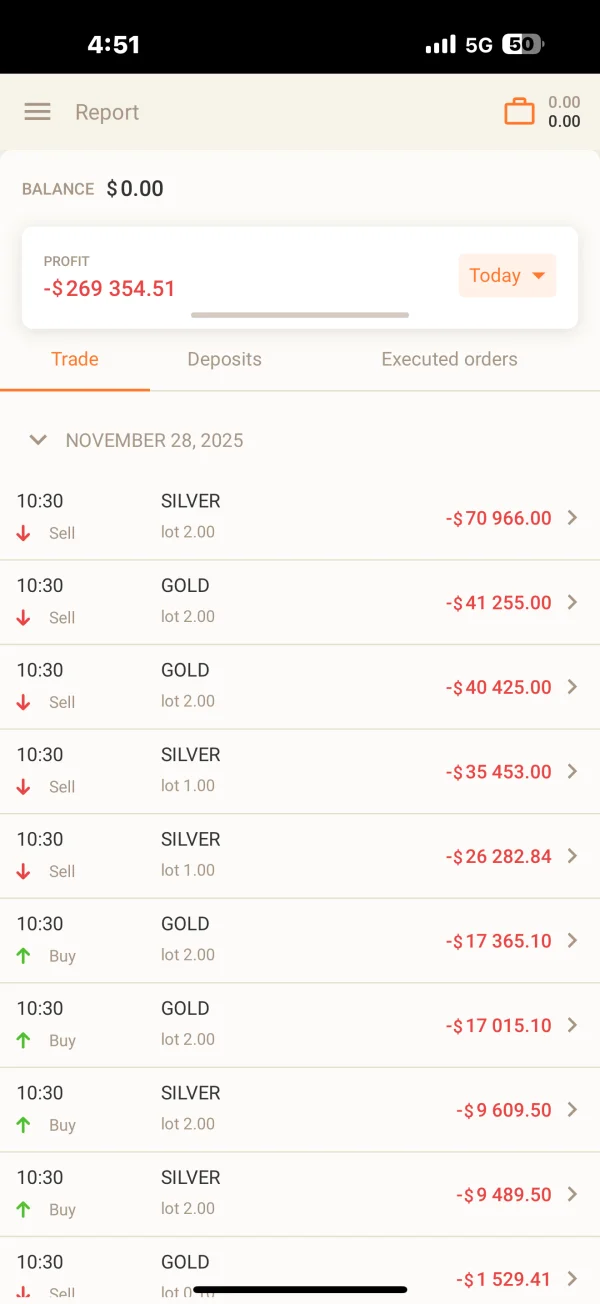Tap the orange briefcase portfolio icon
This screenshot has height=1304, width=600.
coord(519,111)
